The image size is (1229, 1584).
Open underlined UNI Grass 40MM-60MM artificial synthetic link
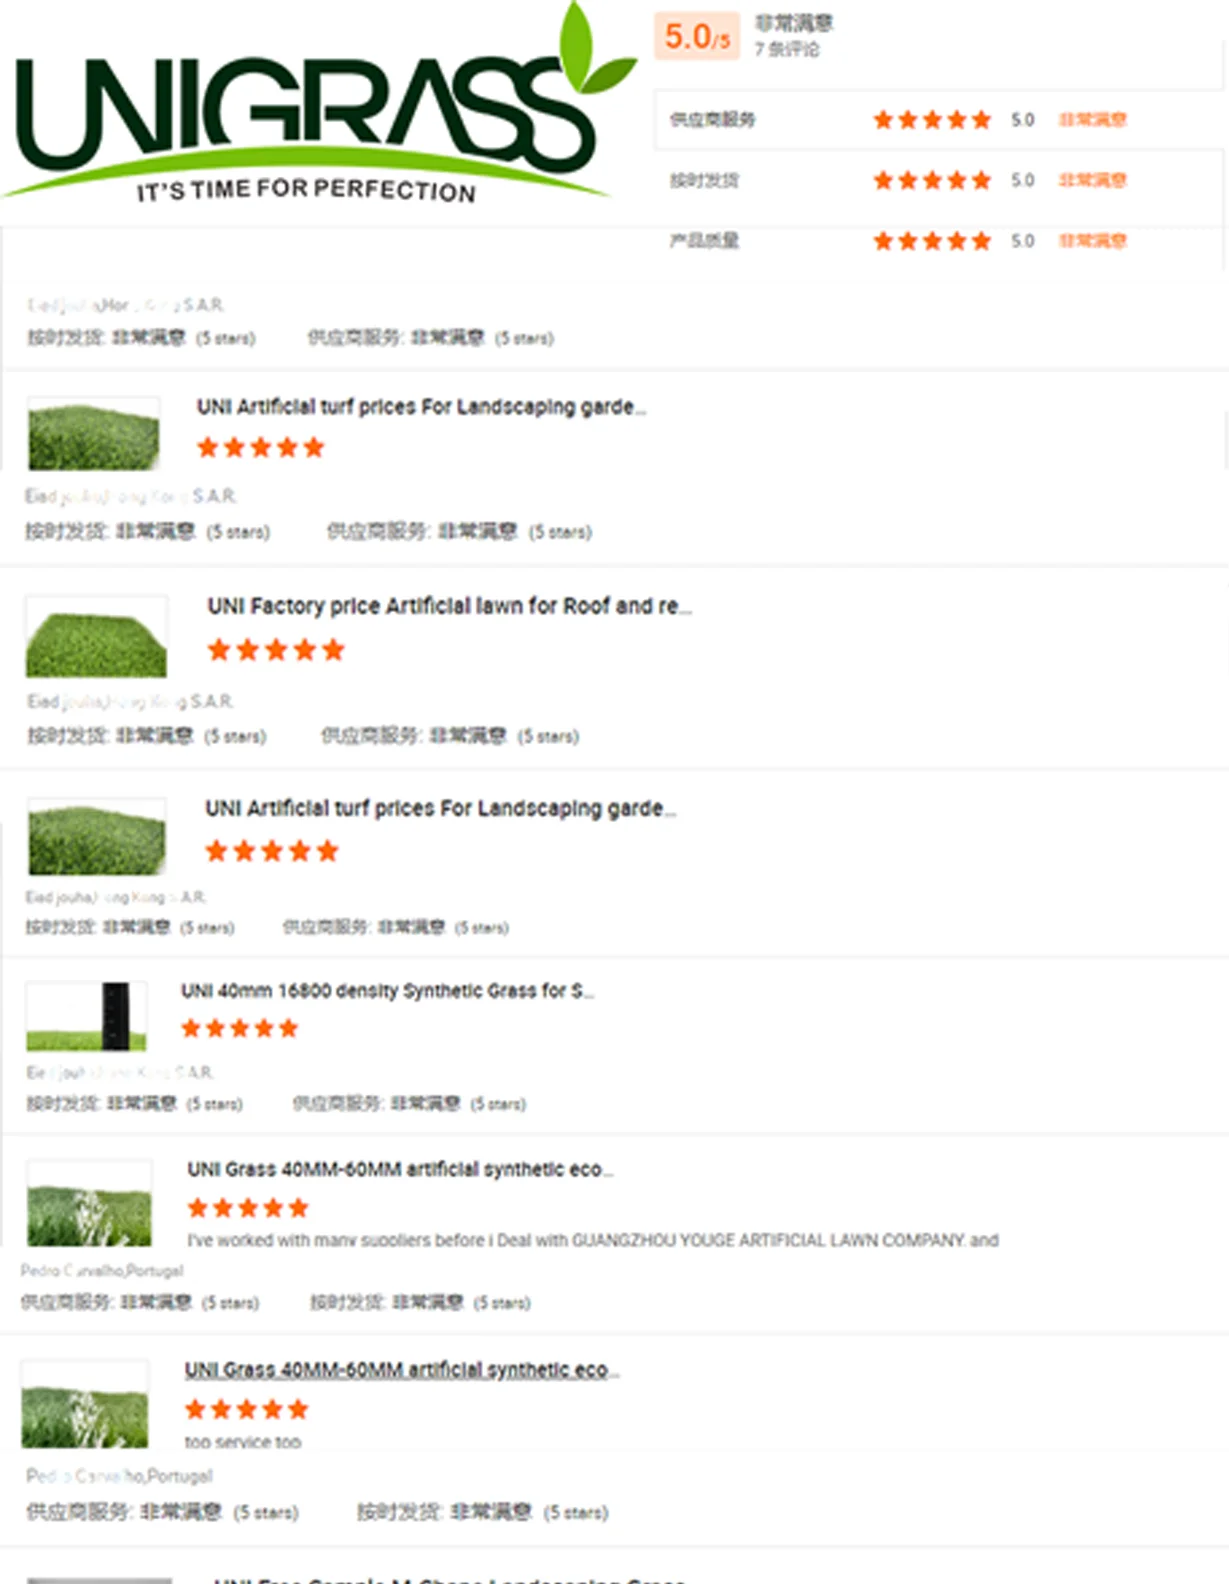[402, 1370]
